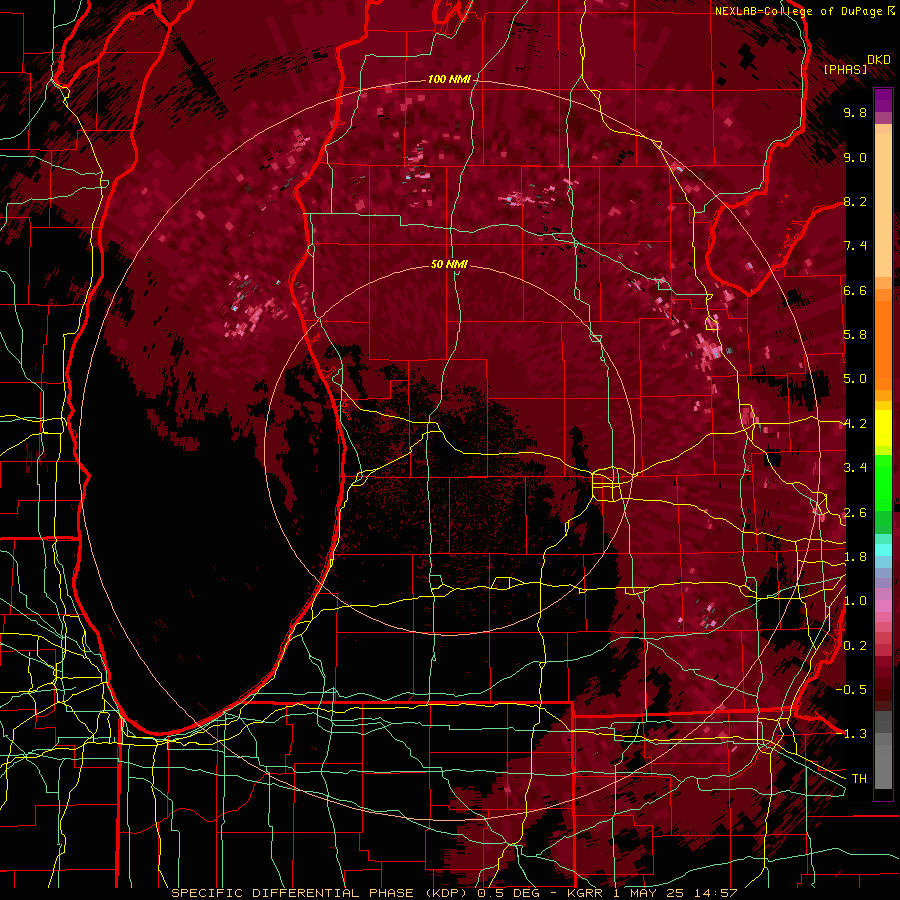Click the 5.0 value on the color scale
Viewport: 900px width, 900px height.
pyautogui.click(x=855, y=379)
